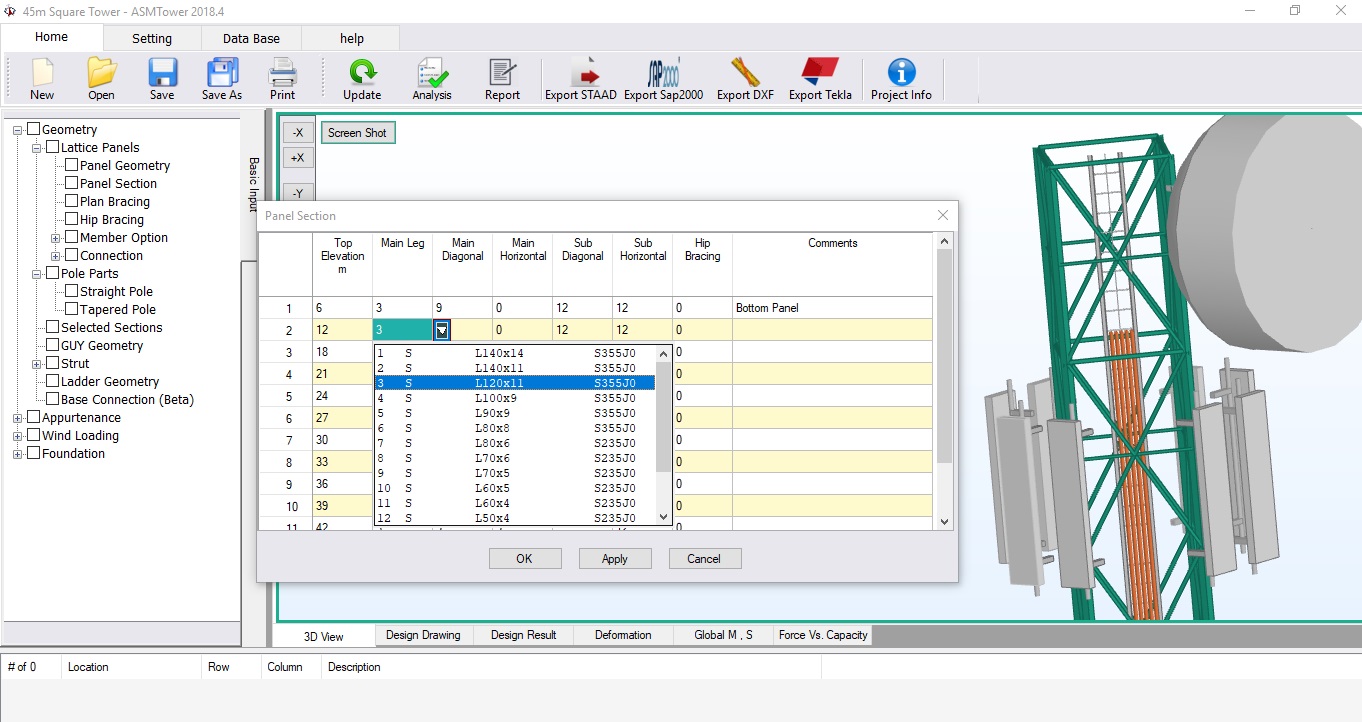The width and height of the screenshot is (1362, 722).
Task: Click the vertical Basic Input tab
Action: point(253,184)
